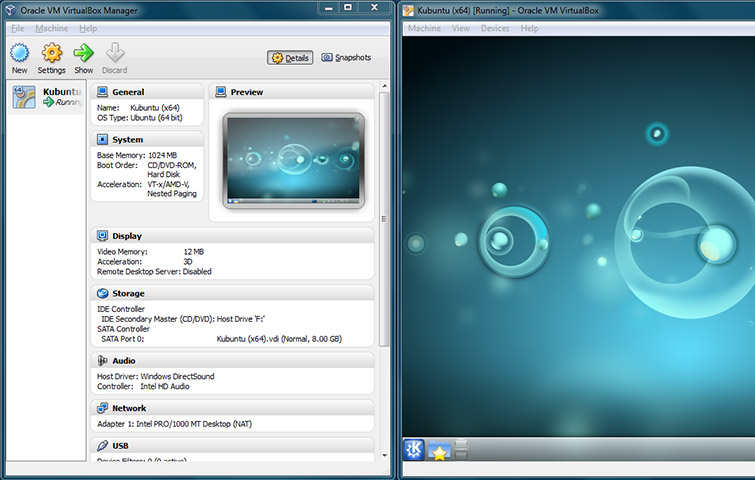Click the details pane scroll down arrow
This screenshot has width=755, height=480.
384,455
